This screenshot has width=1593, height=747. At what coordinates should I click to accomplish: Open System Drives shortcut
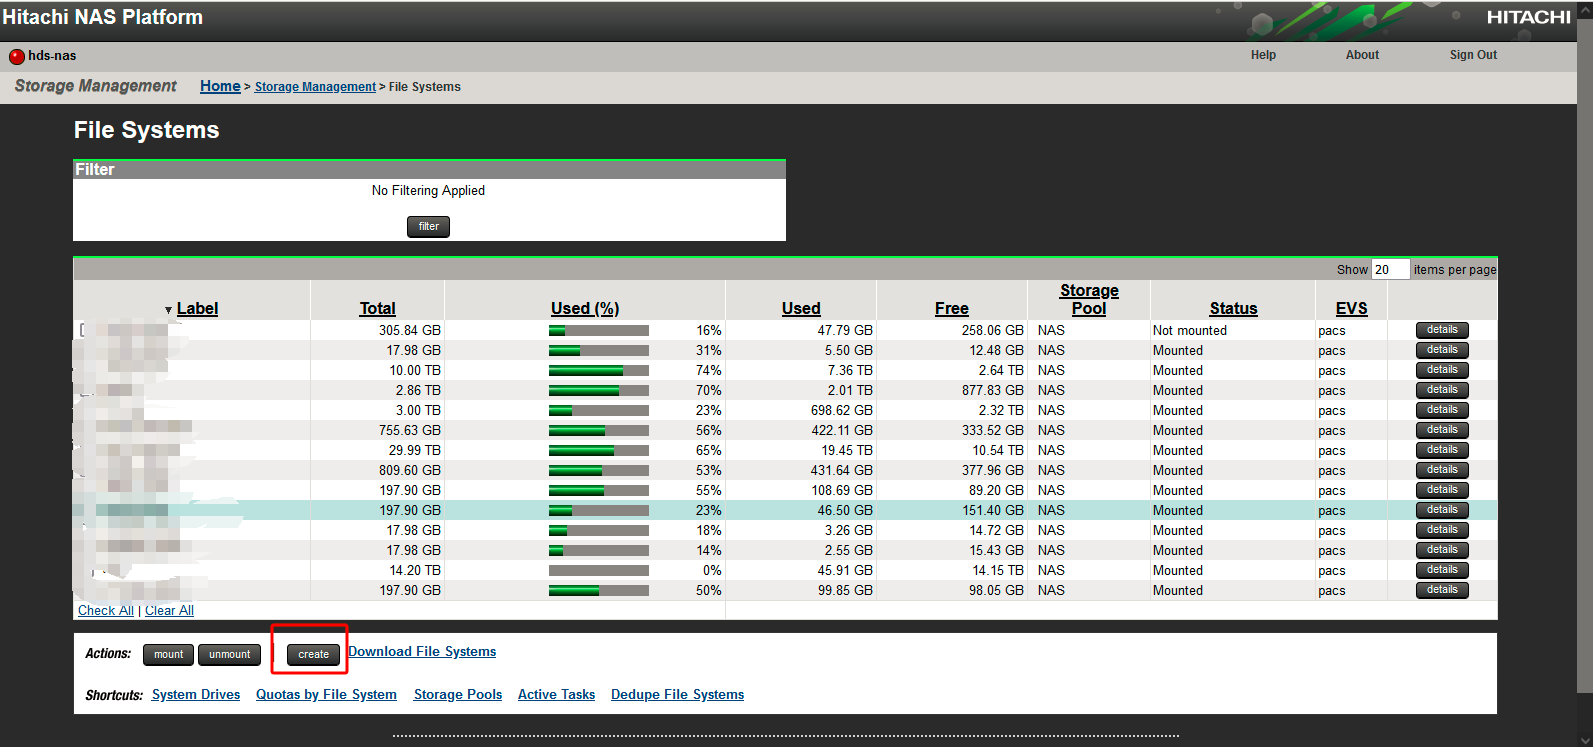click(196, 694)
